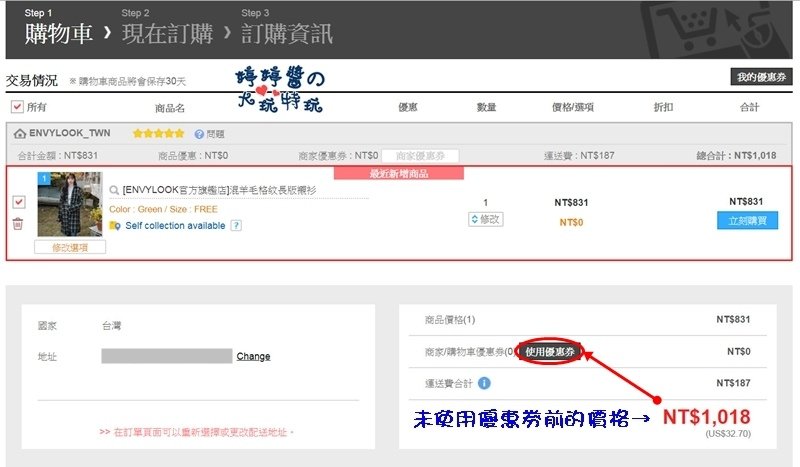
Task: Uncheck the ENVYLOOK shirt item checkbox
Action: 19,202
